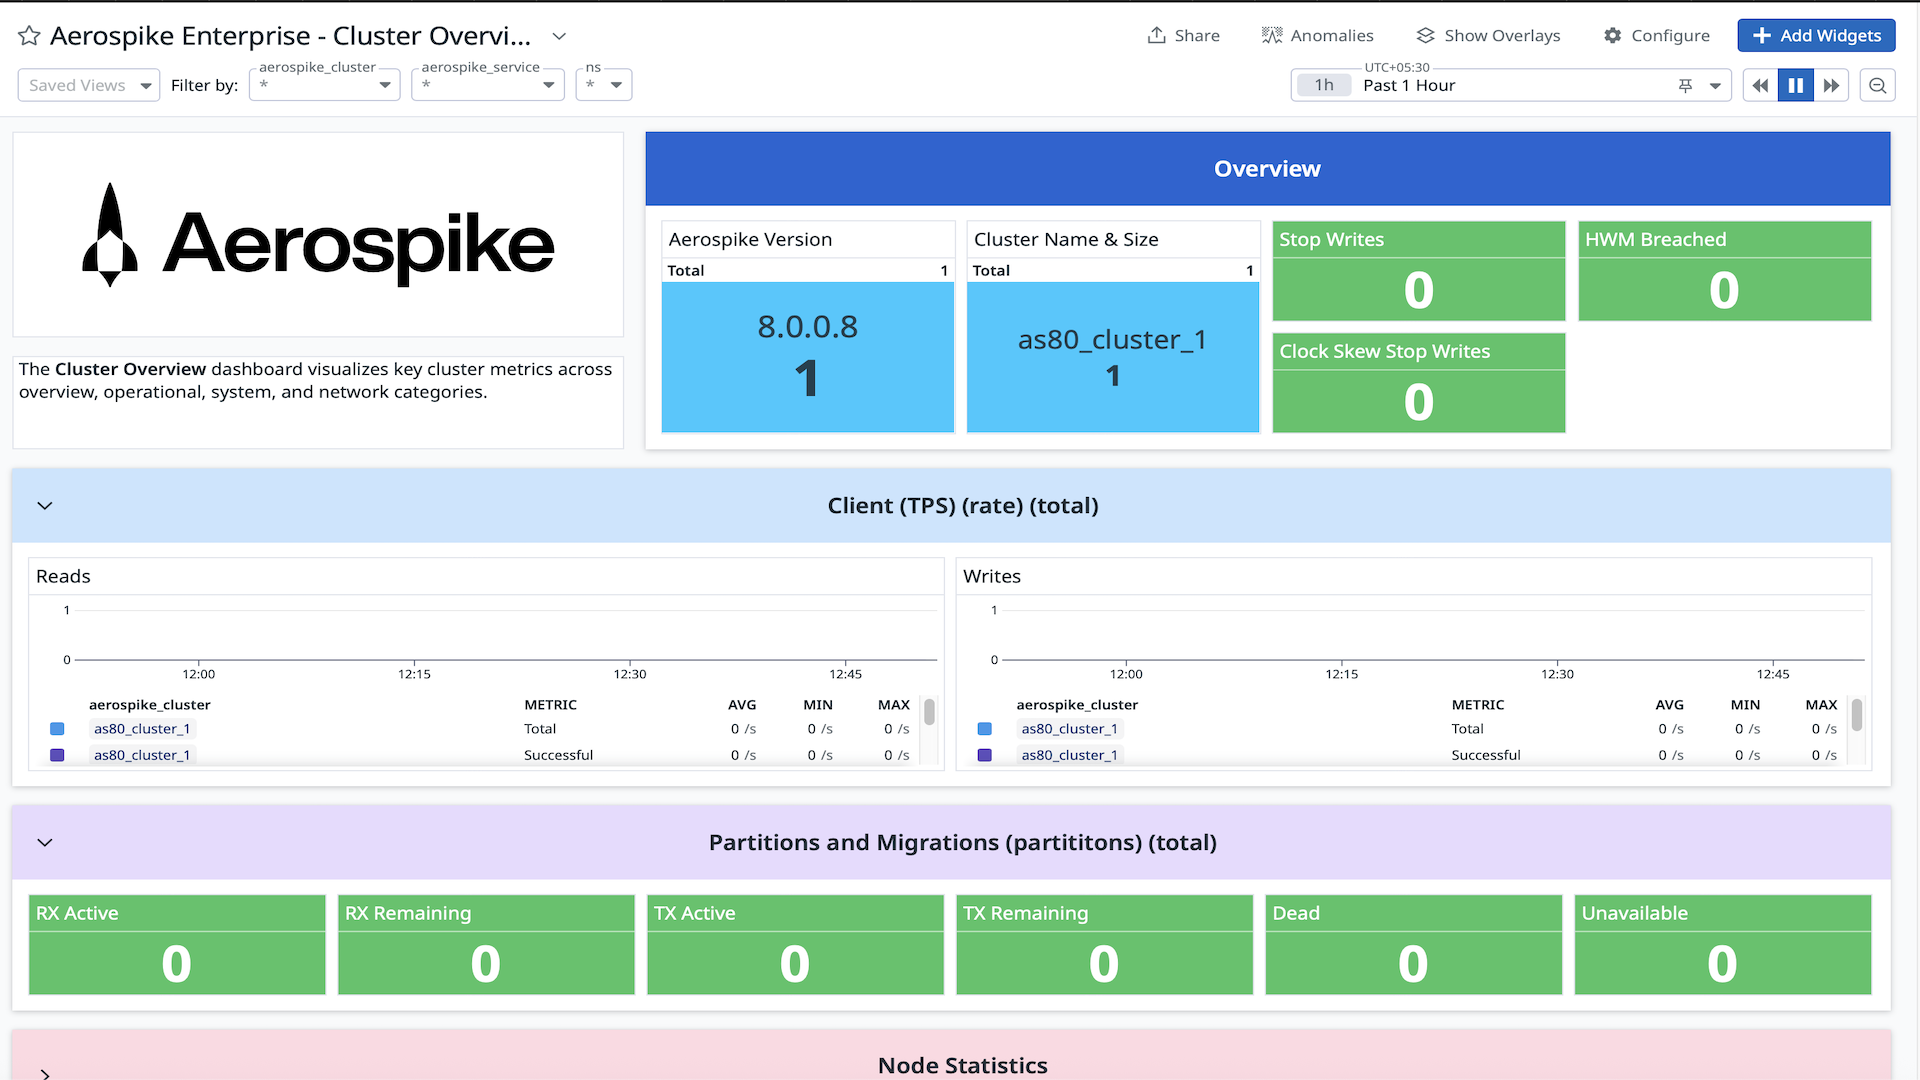This screenshot has height=1080, width=1920.
Task: Expand the time range dropdown arrow
Action: click(x=1715, y=86)
